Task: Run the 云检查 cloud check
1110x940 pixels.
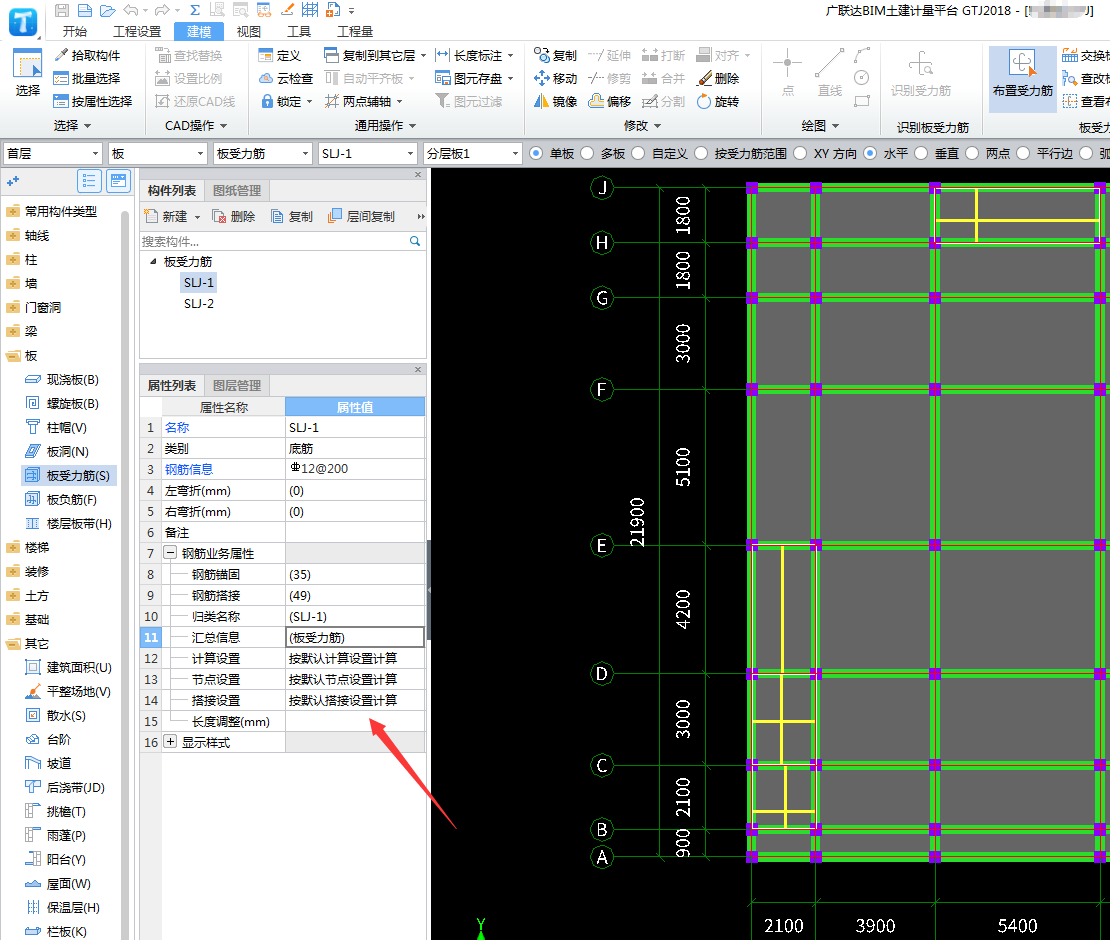Action: tap(286, 79)
